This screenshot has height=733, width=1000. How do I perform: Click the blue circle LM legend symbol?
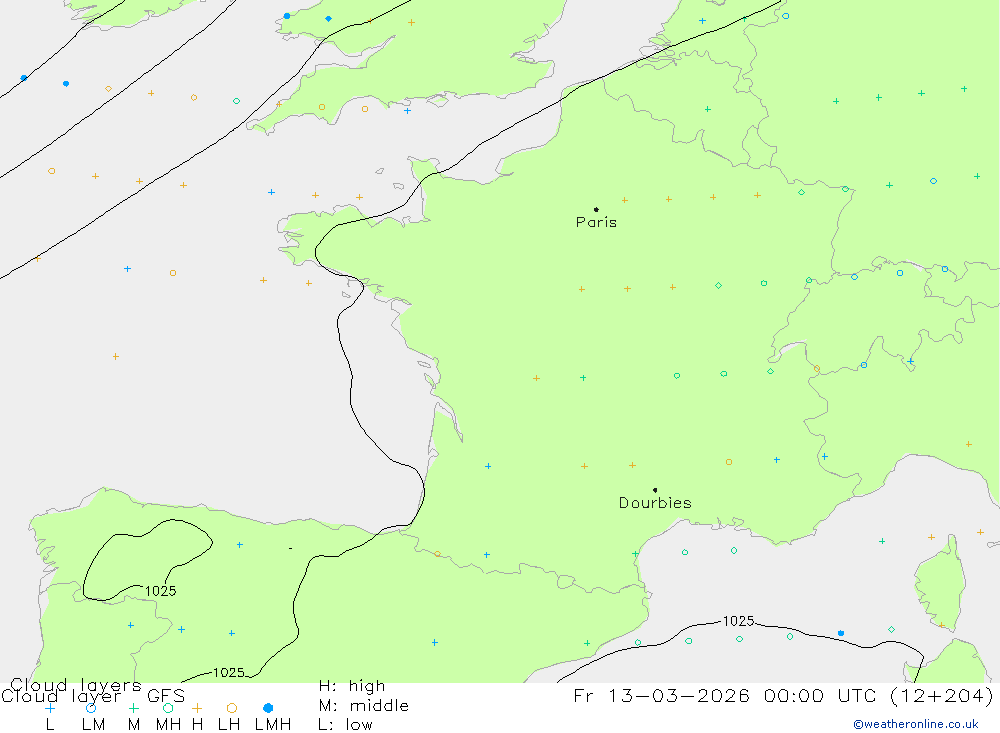pos(91,708)
